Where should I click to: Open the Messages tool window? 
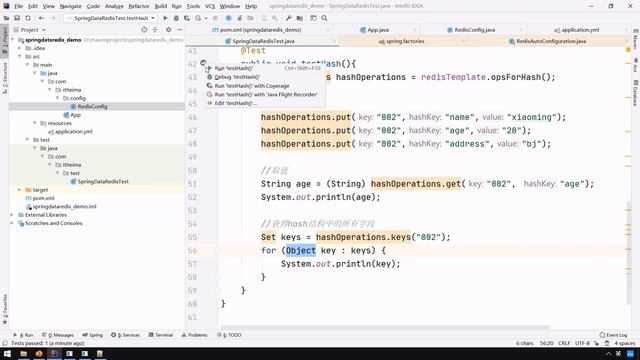tap(58, 335)
